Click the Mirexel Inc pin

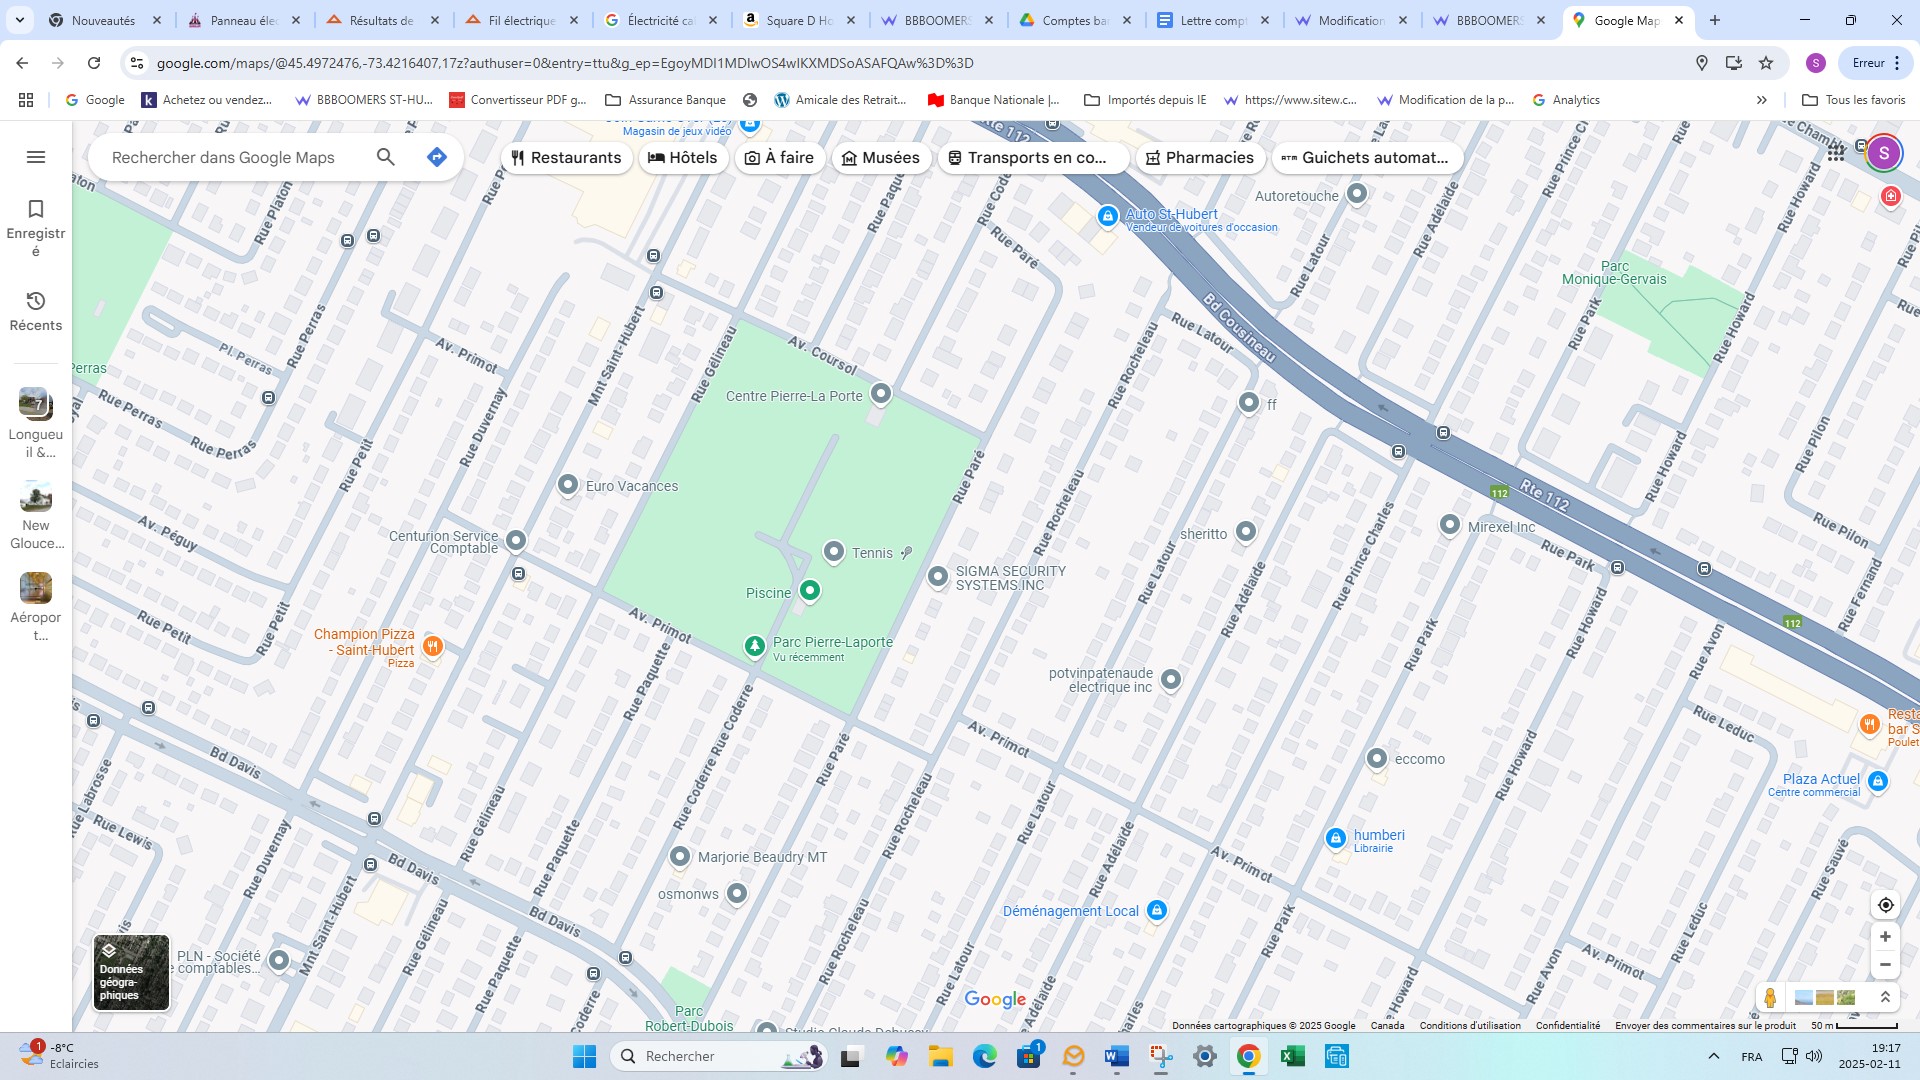pos(1450,524)
